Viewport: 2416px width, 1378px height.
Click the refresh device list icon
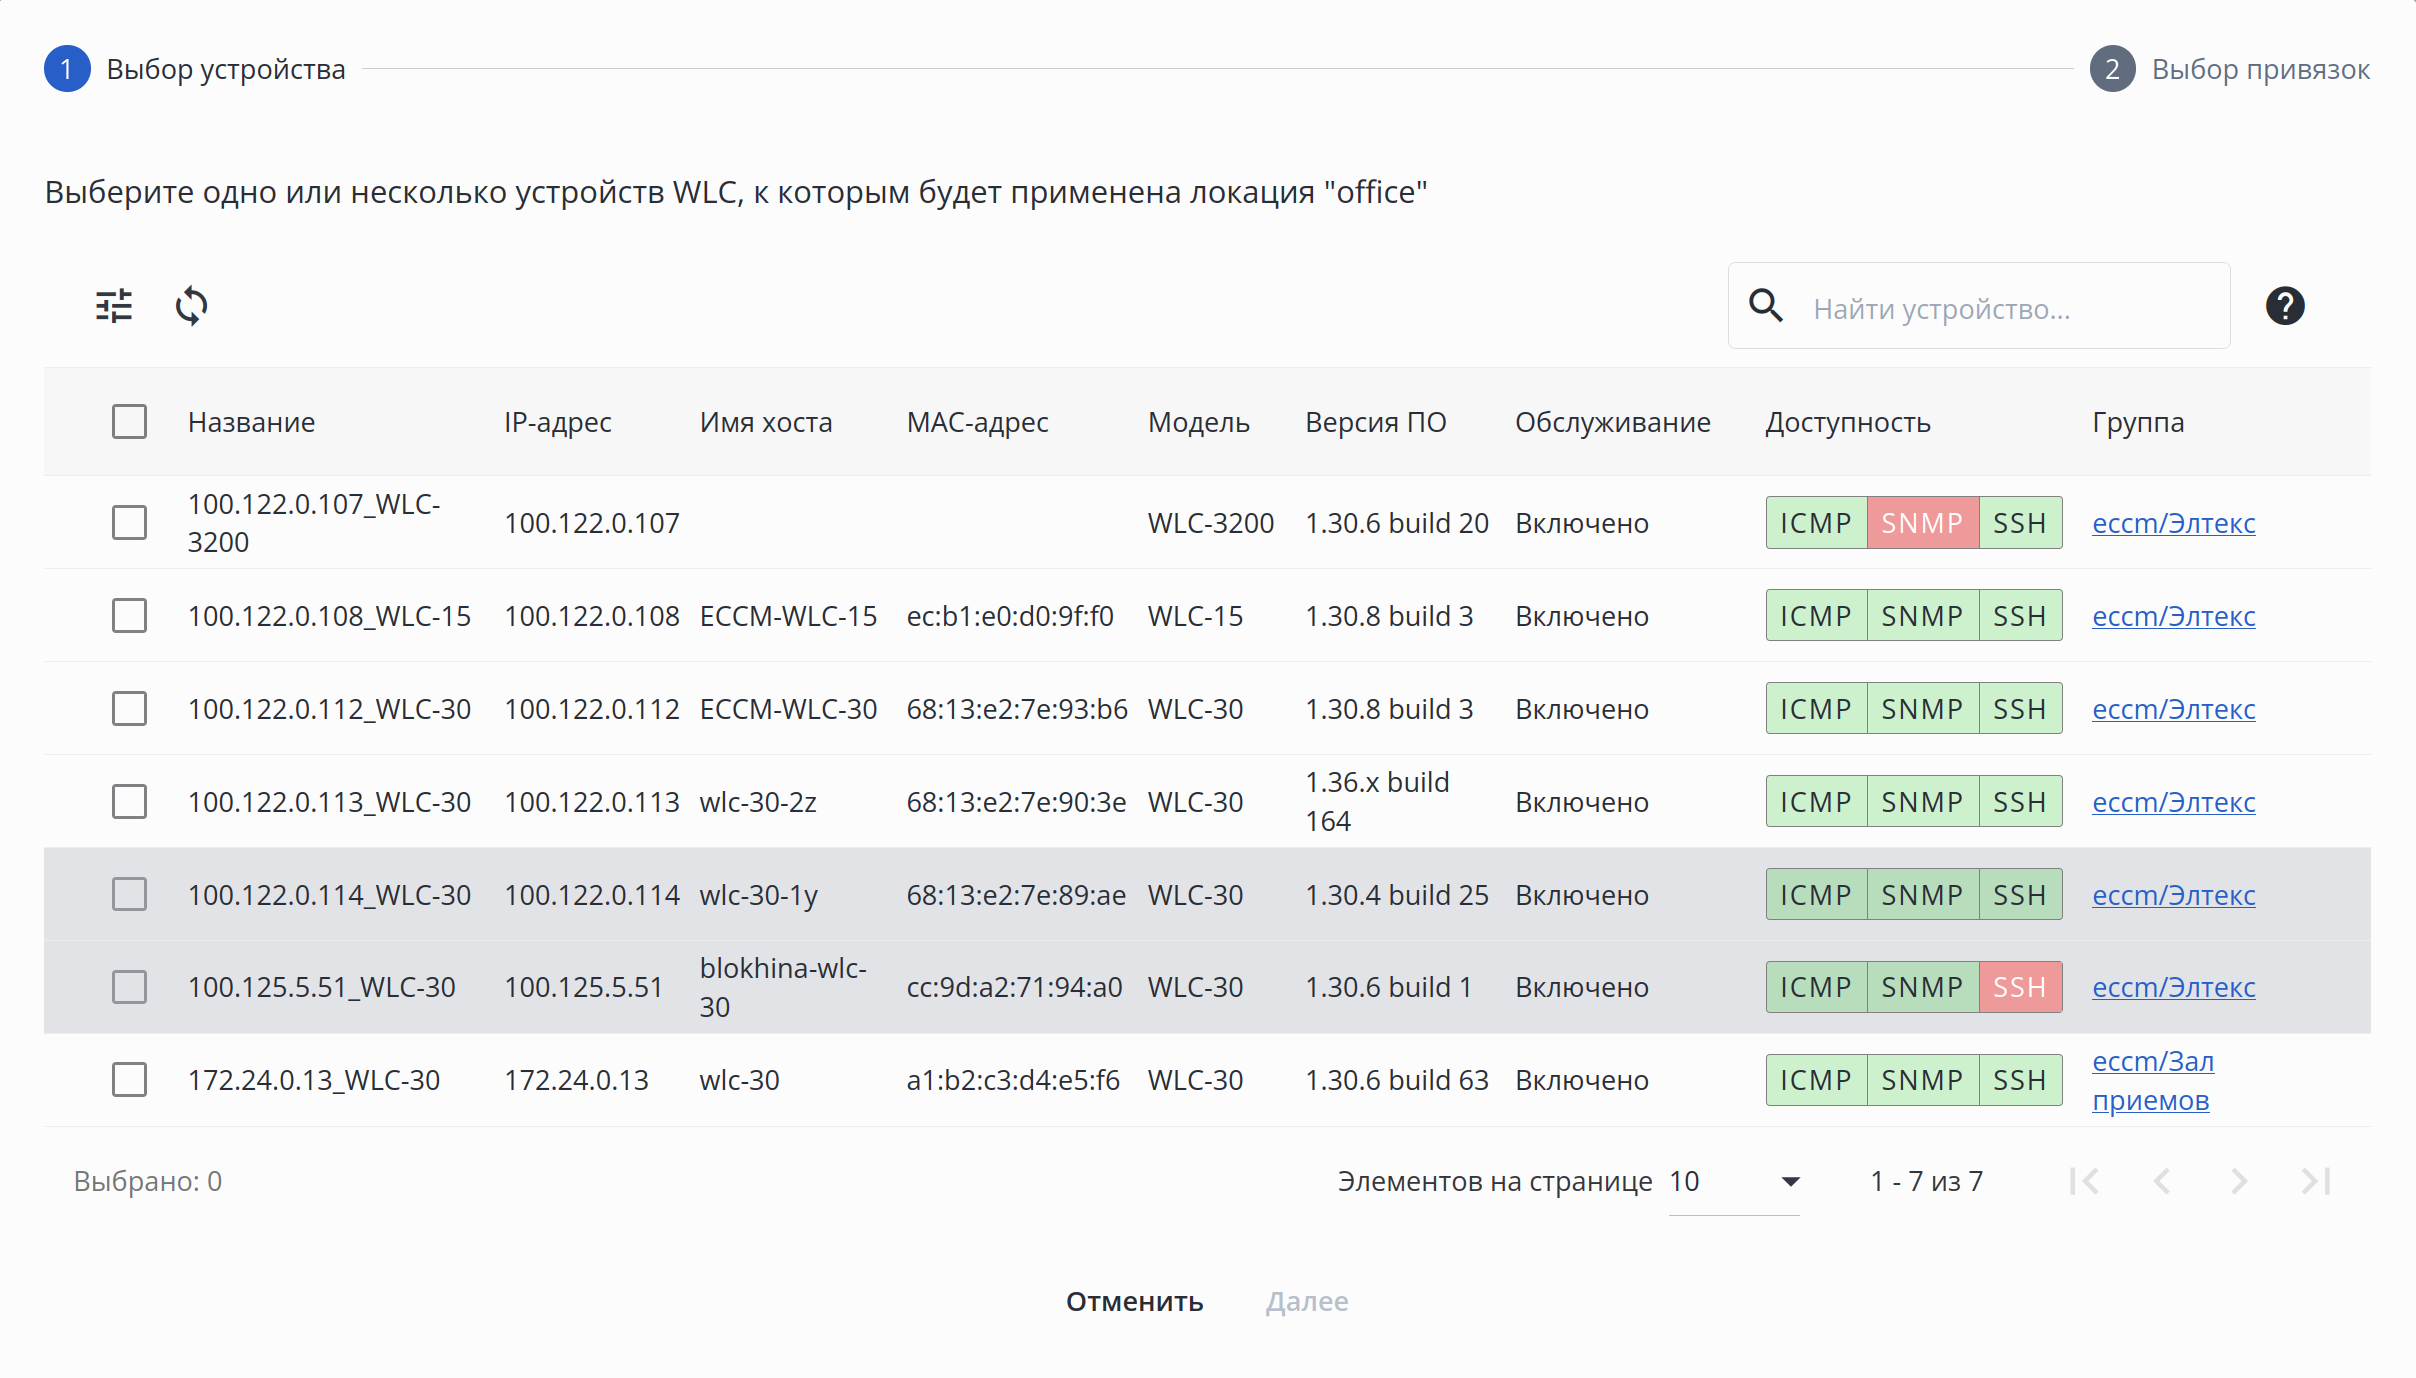(191, 306)
